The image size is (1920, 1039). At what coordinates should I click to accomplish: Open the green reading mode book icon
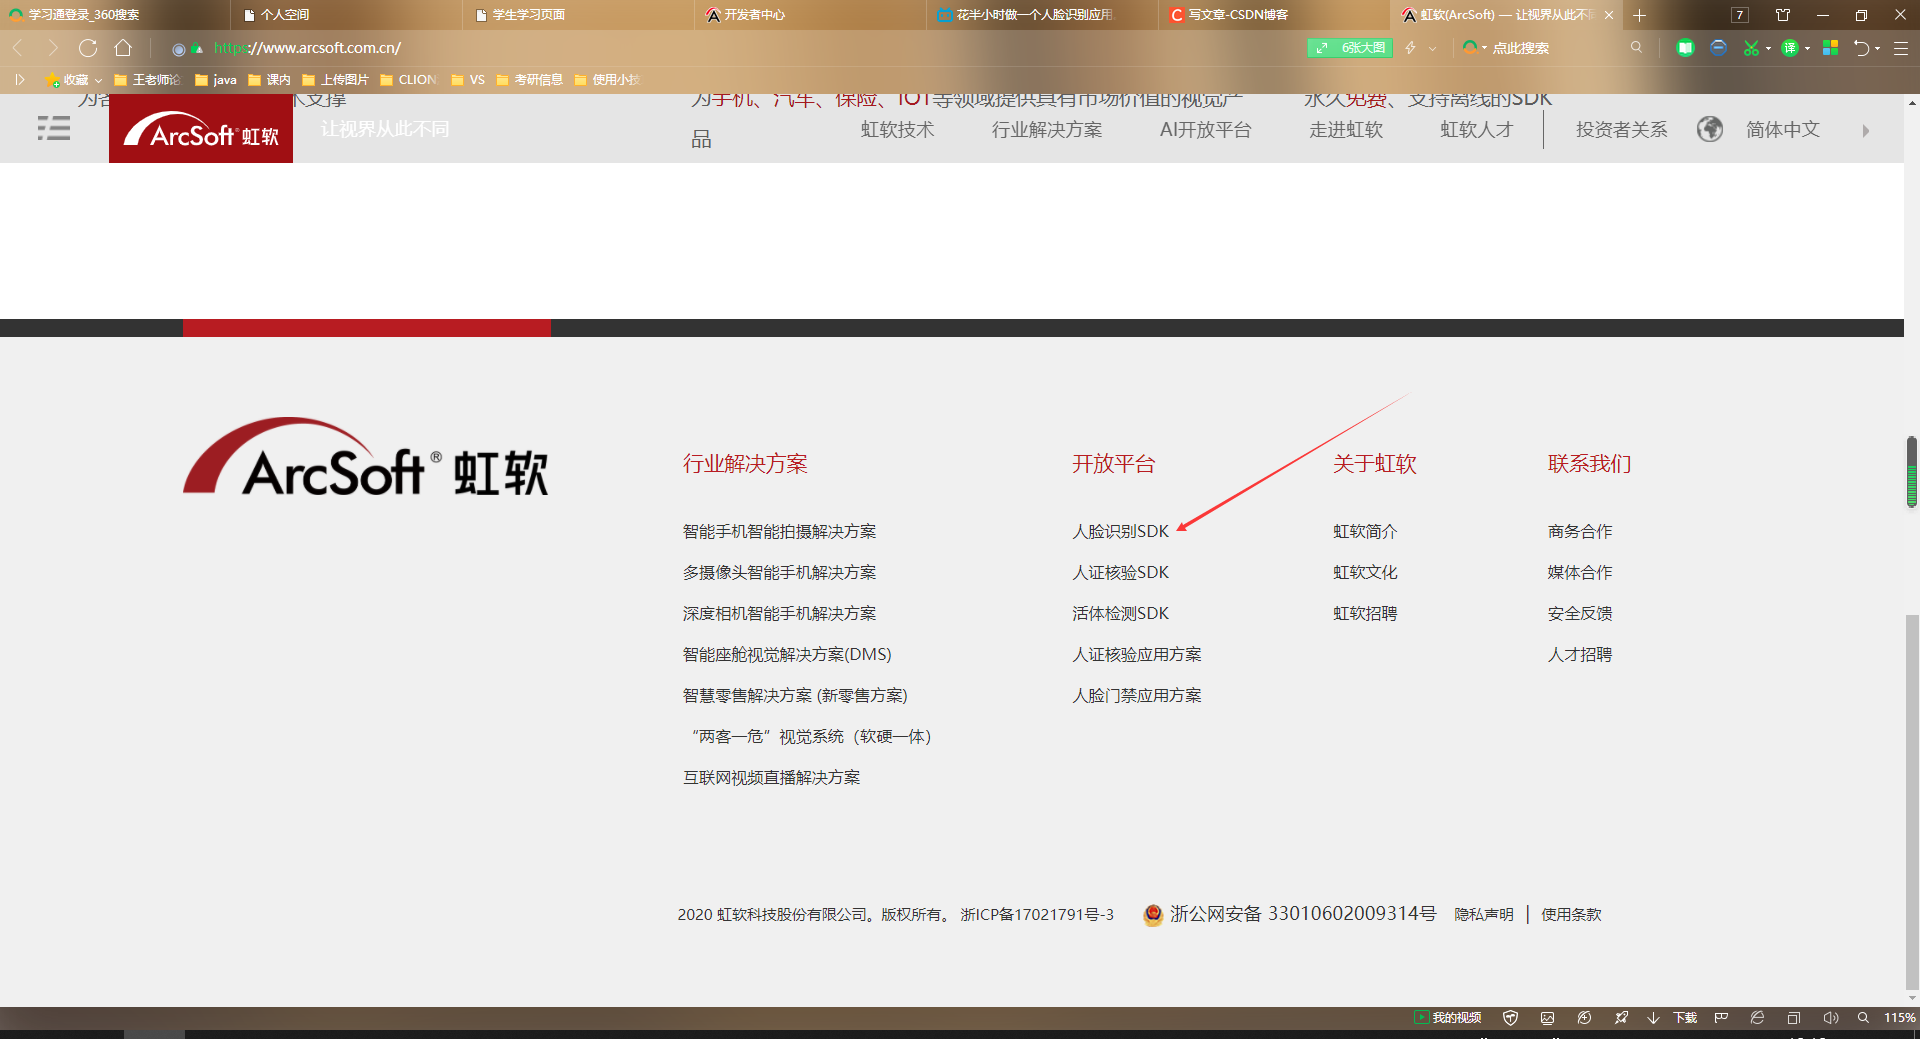coord(1685,48)
